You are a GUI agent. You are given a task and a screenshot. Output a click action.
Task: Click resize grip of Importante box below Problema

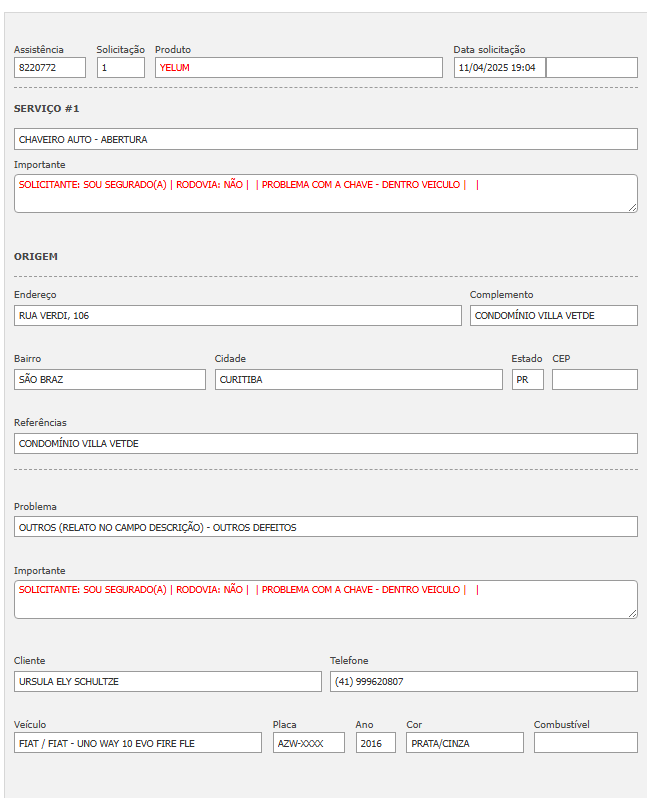[x=632, y=613]
